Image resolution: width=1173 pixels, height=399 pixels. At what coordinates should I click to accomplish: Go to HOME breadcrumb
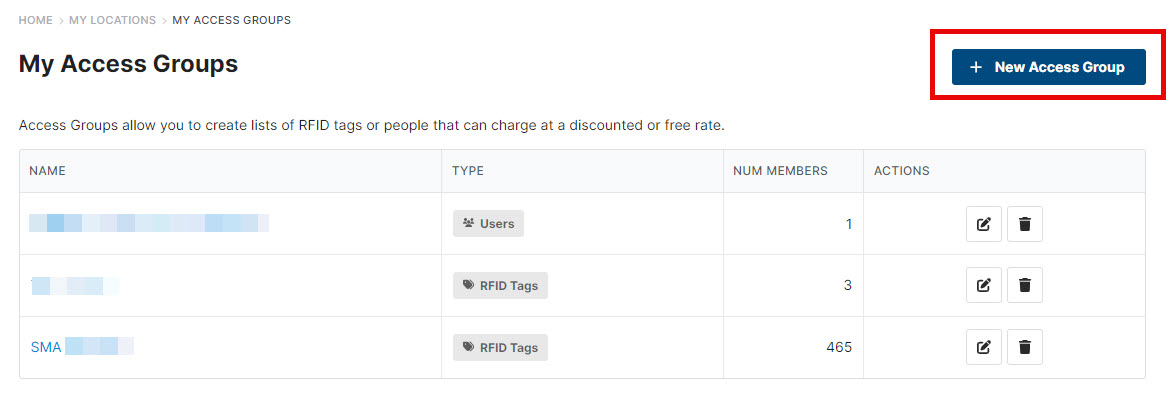(35, 20)
